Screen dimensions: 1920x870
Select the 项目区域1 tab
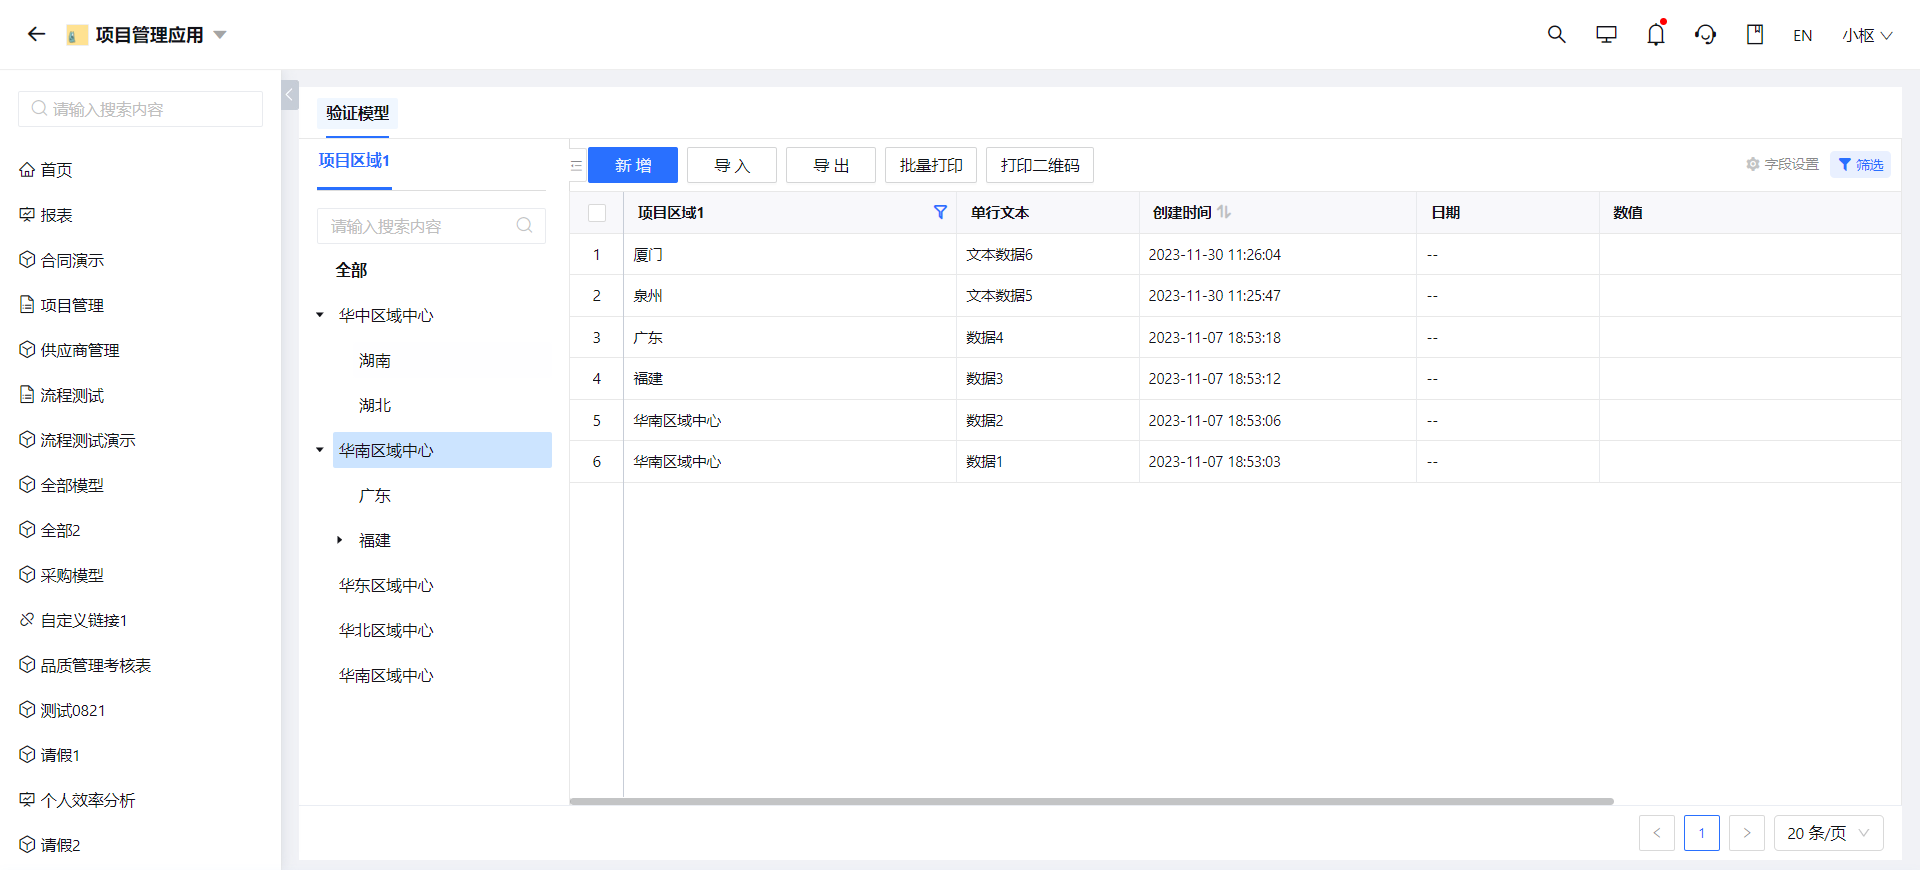pos(354,161)
